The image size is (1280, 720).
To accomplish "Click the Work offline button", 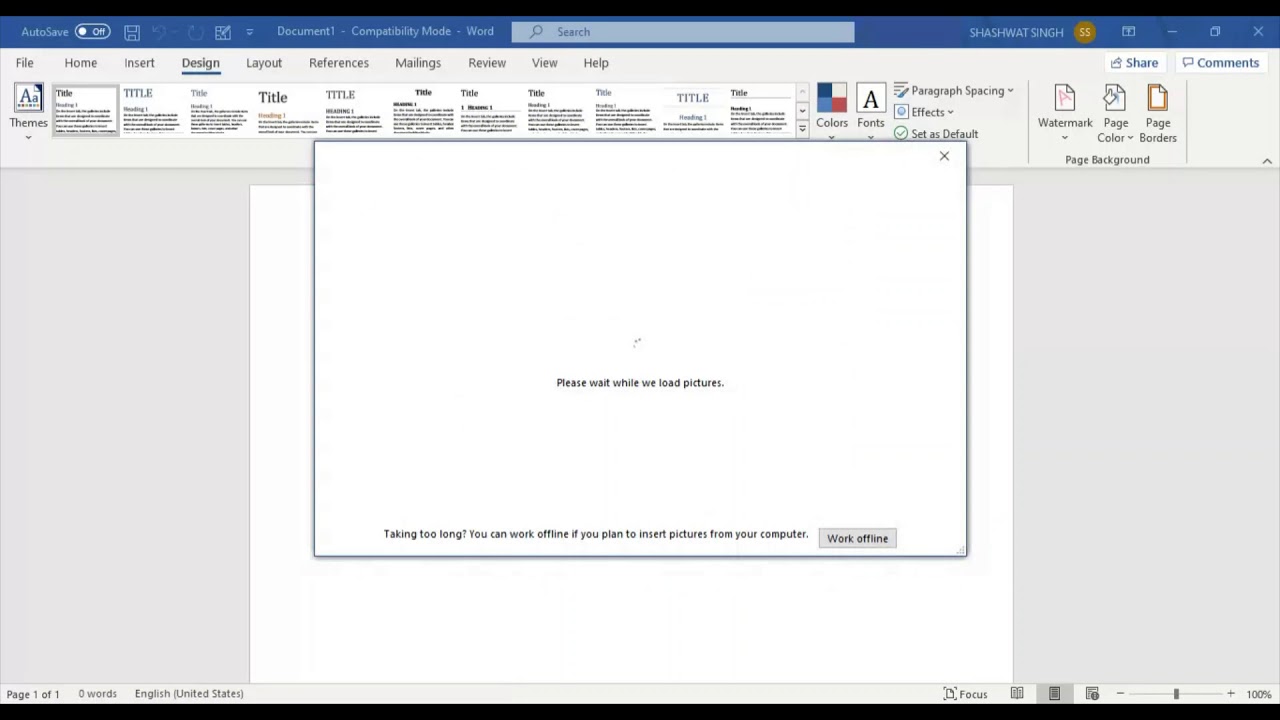I will click(x=857, y=538).
